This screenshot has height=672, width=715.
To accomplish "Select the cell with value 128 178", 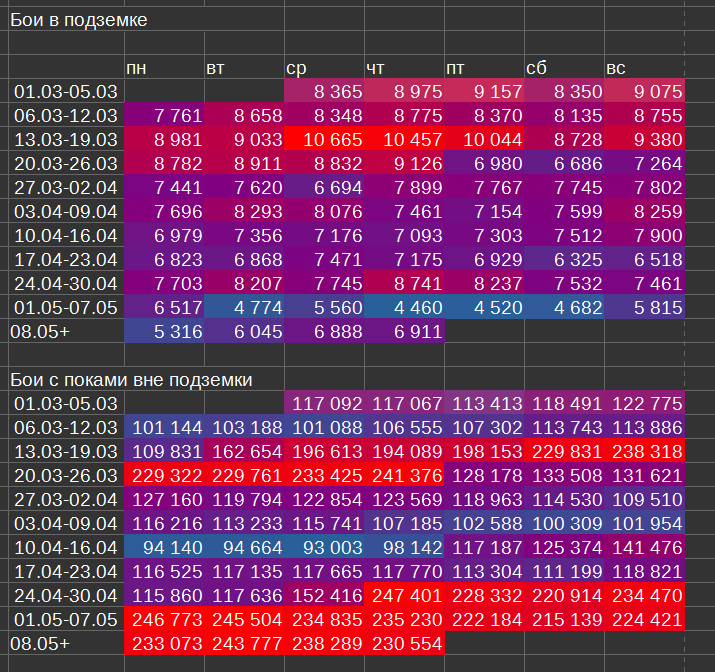I will [484, 476].
